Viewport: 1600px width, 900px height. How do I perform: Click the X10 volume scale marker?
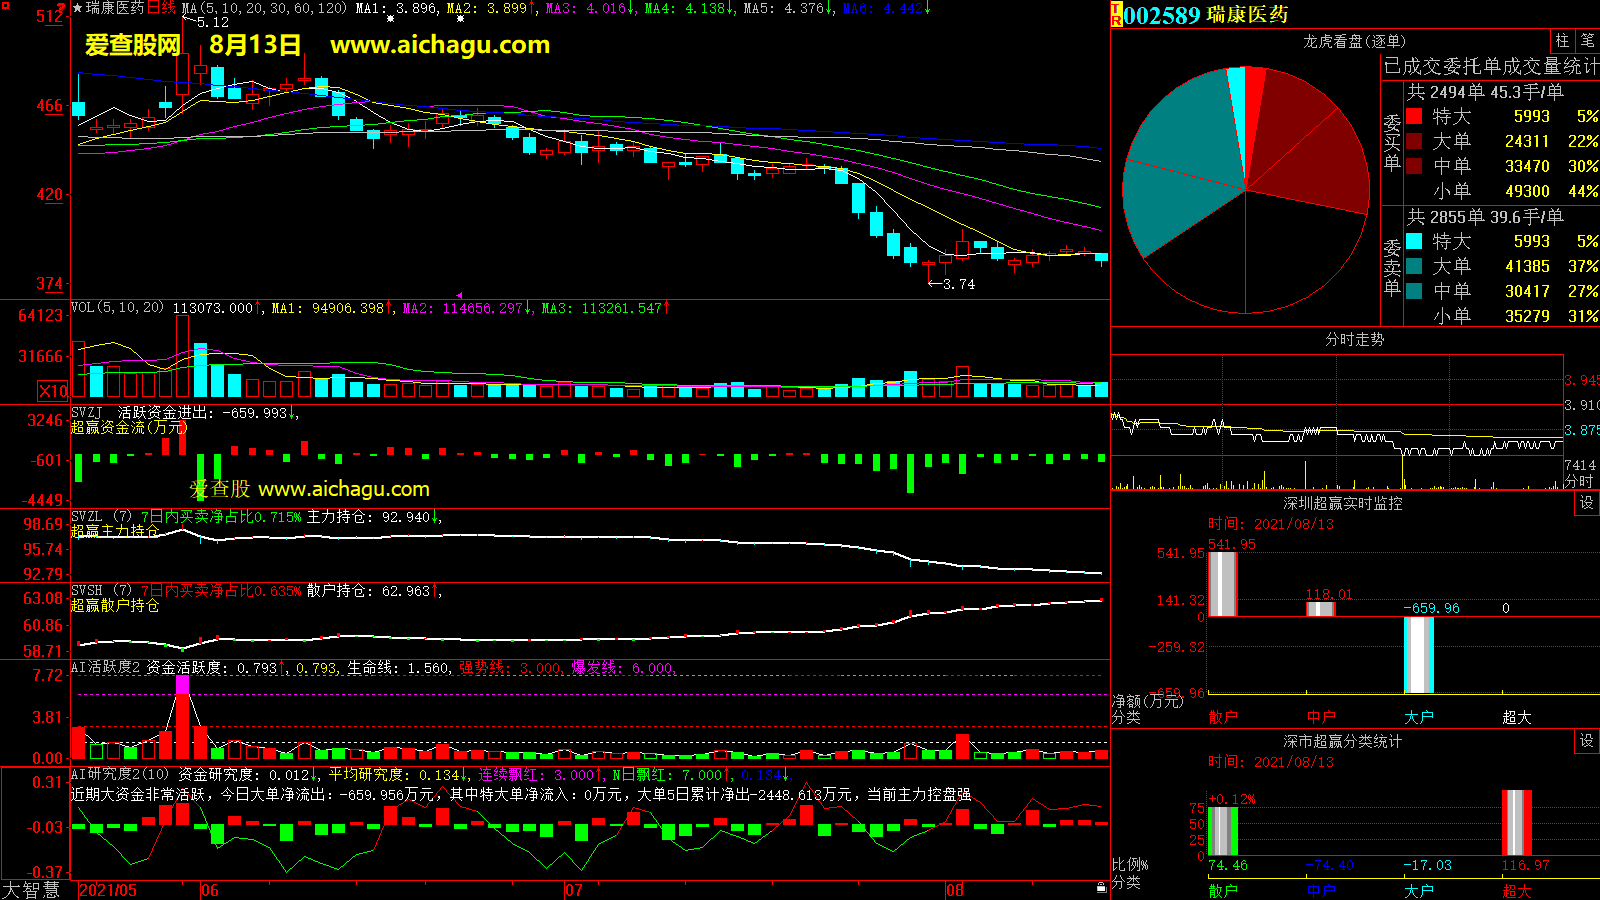[x=53, y=391]
